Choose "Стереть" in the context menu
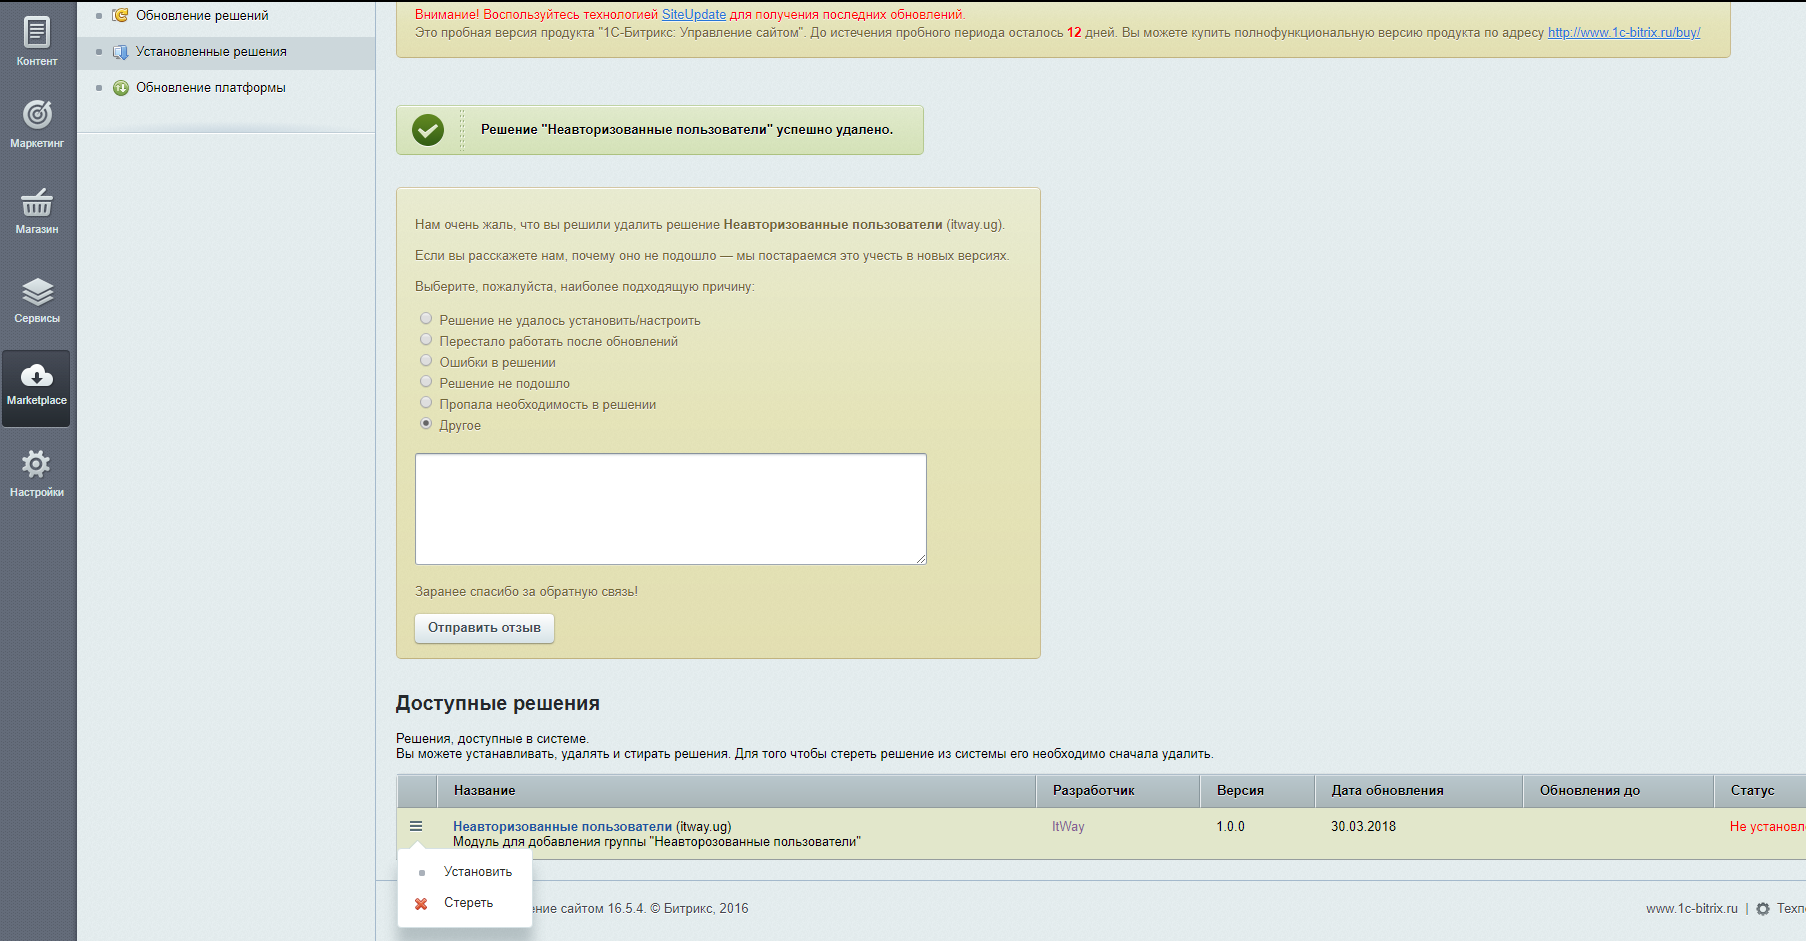Image resolution: width=1806 pixels, height=941 pixels. pyautogui.click(x=468, y=903)
